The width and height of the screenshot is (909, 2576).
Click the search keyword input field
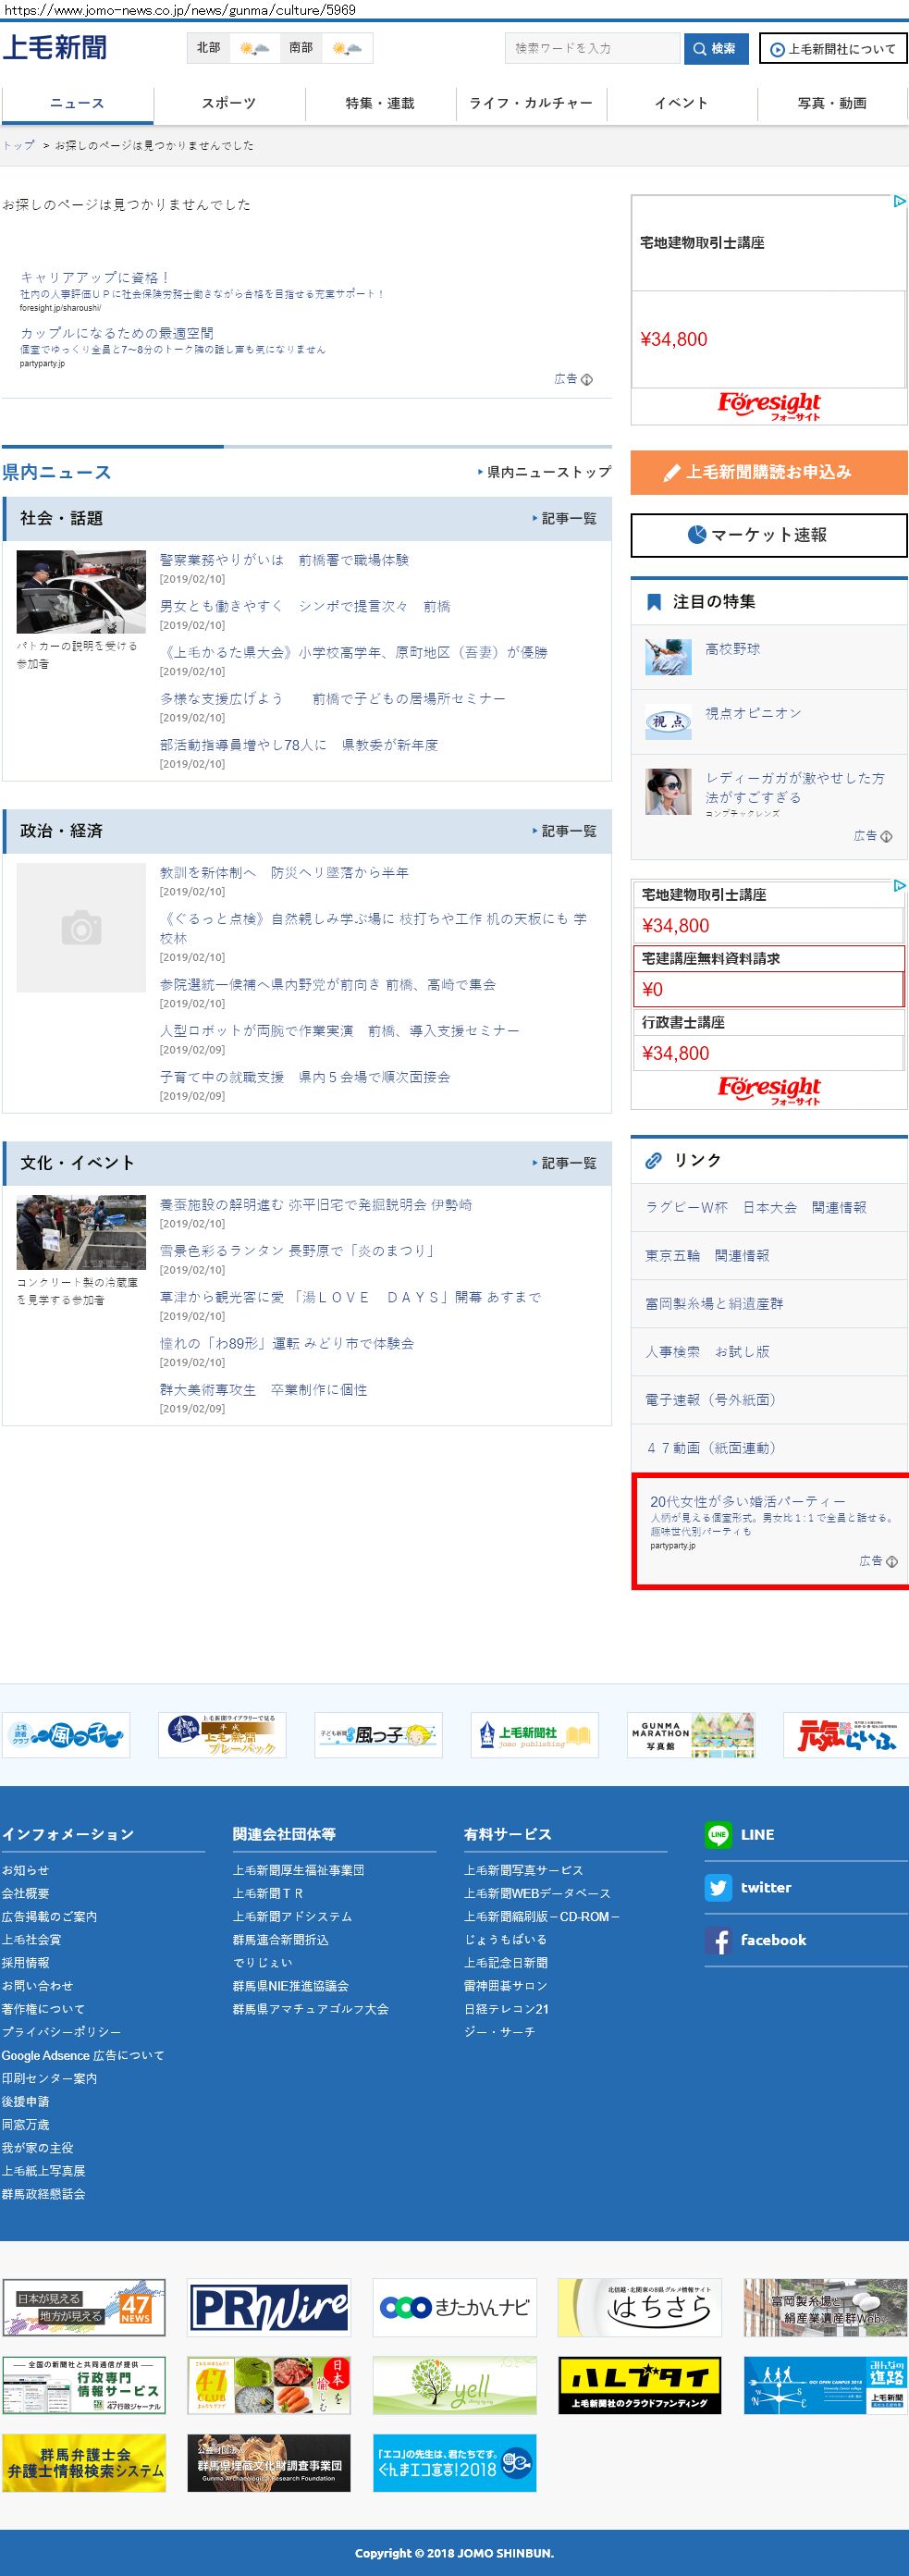(592, 48)
